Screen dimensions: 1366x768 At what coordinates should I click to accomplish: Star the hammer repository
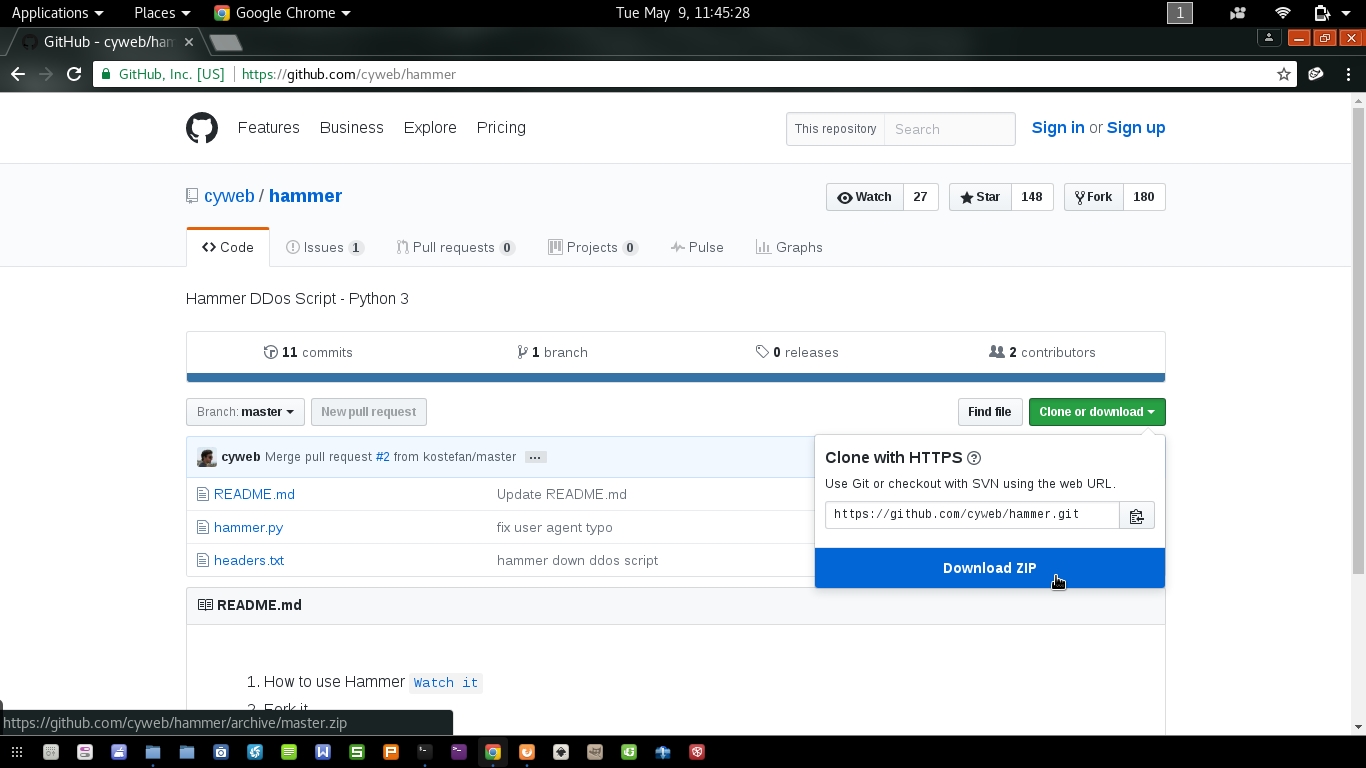coord(980,197)
